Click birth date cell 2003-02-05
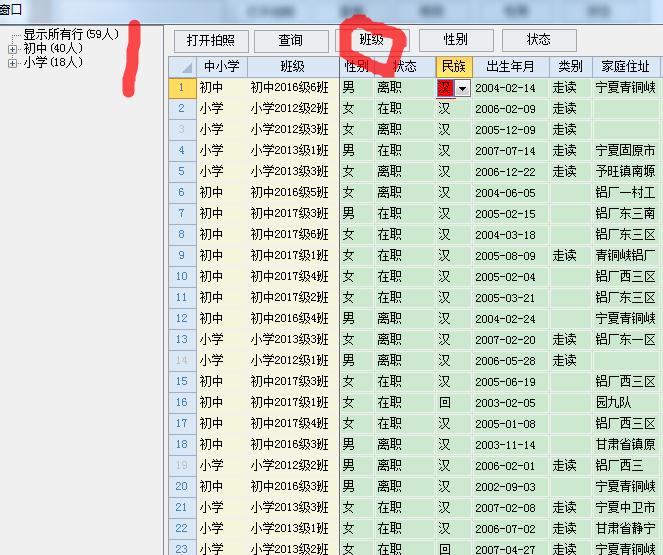The height and width of the screenshot is (555, 663). tap(505, 402)
